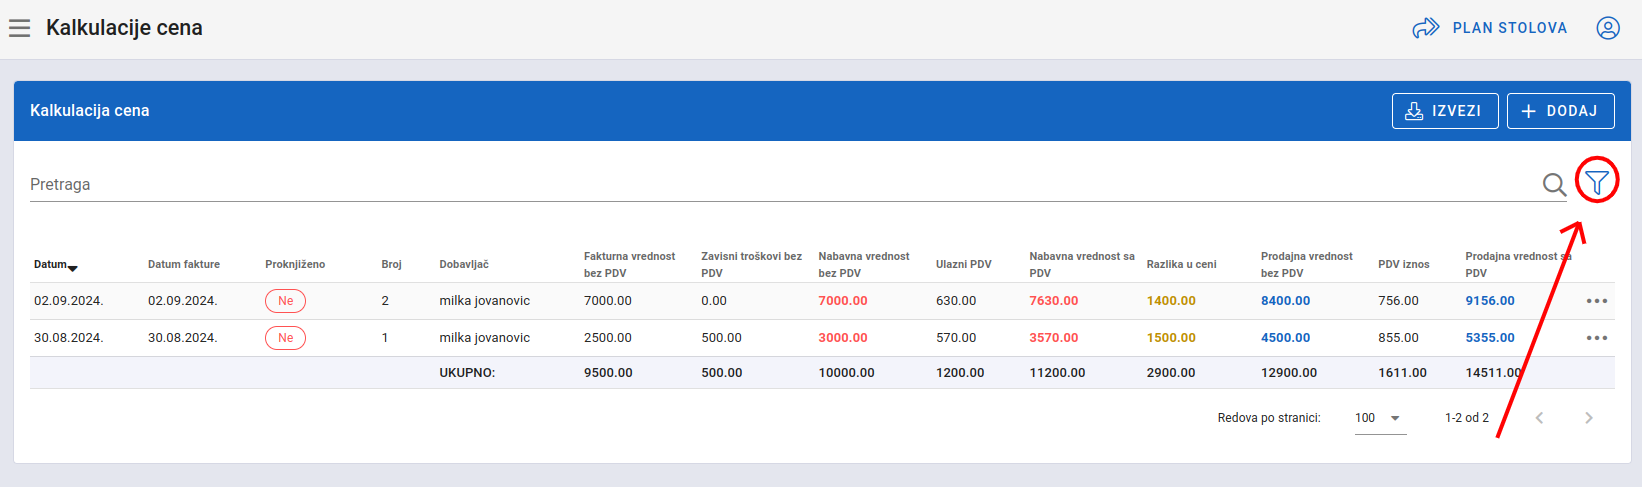
Task: Click the value 7630.00
Action: [1054, 301]
